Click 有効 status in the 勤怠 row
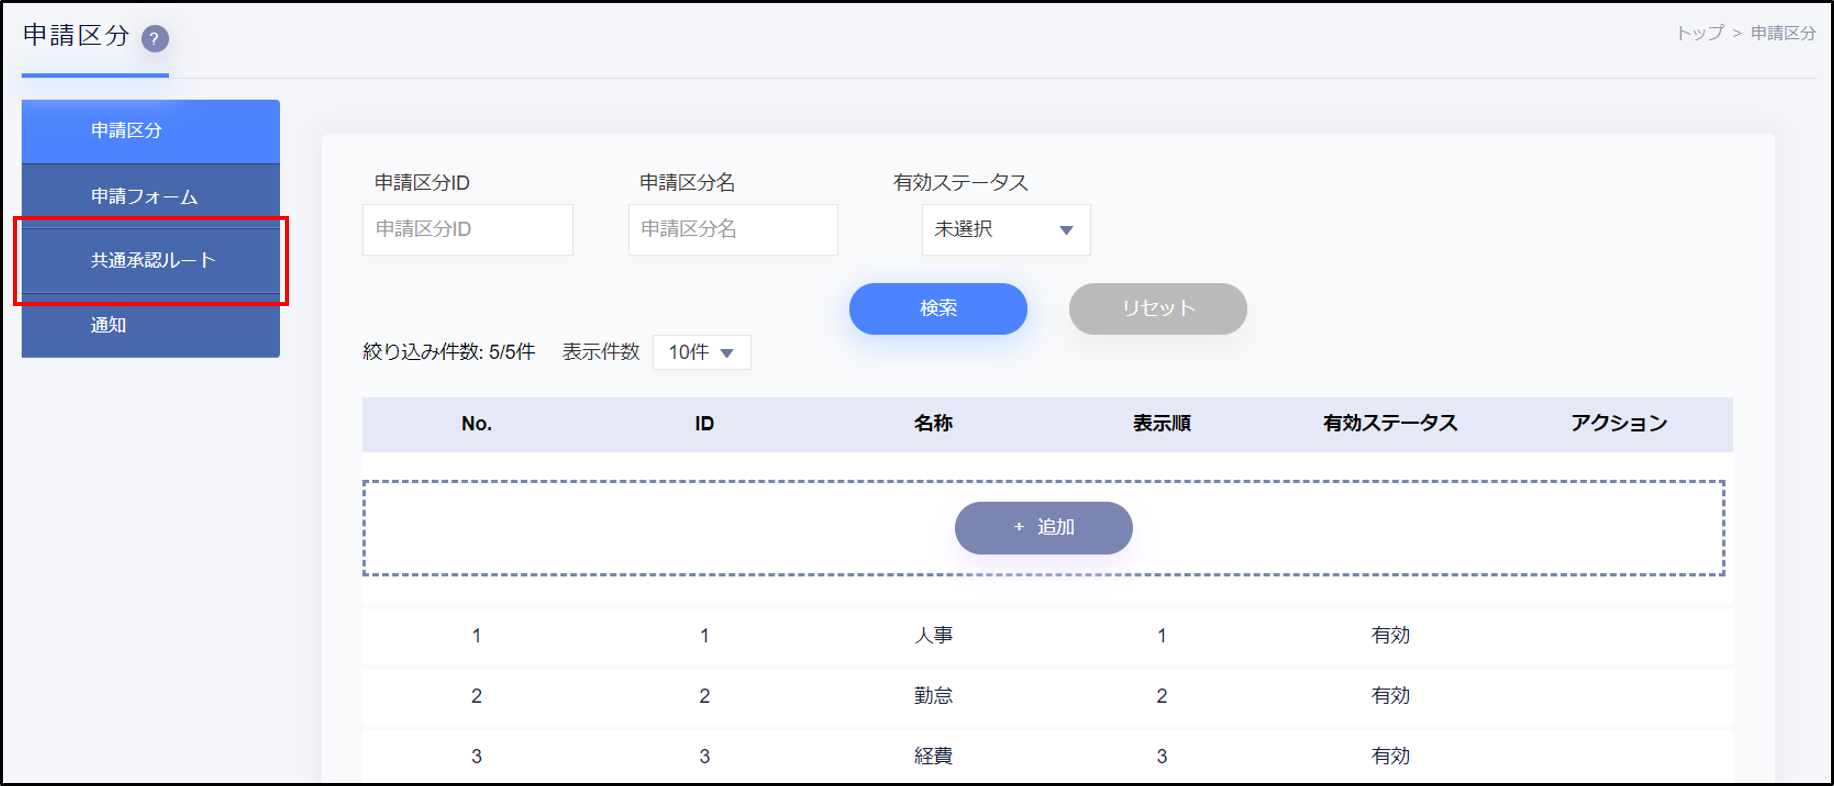The image size is (1834, 786). pos(1390,696)
